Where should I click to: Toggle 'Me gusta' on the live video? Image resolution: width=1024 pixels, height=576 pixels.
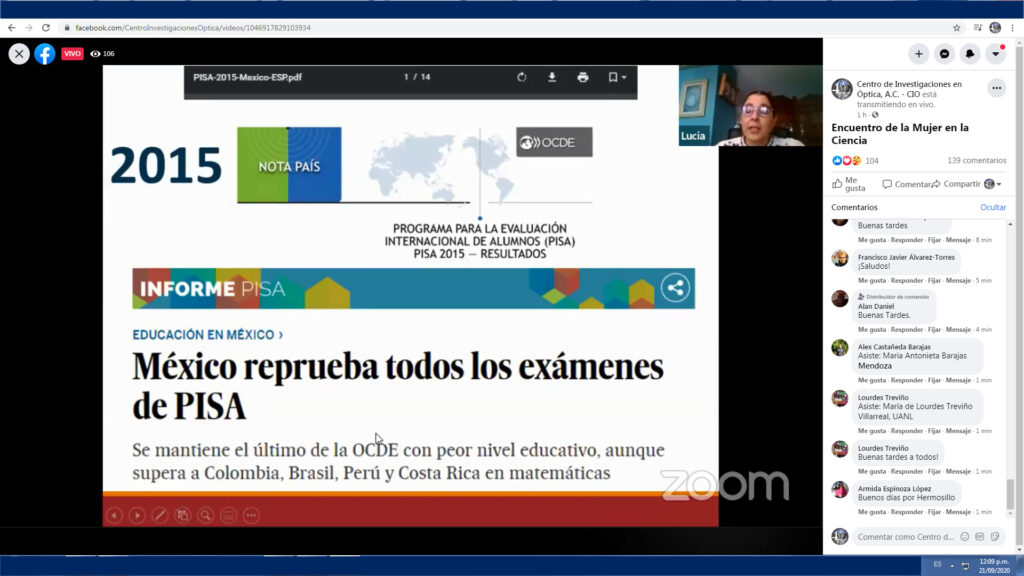point(850,185)
